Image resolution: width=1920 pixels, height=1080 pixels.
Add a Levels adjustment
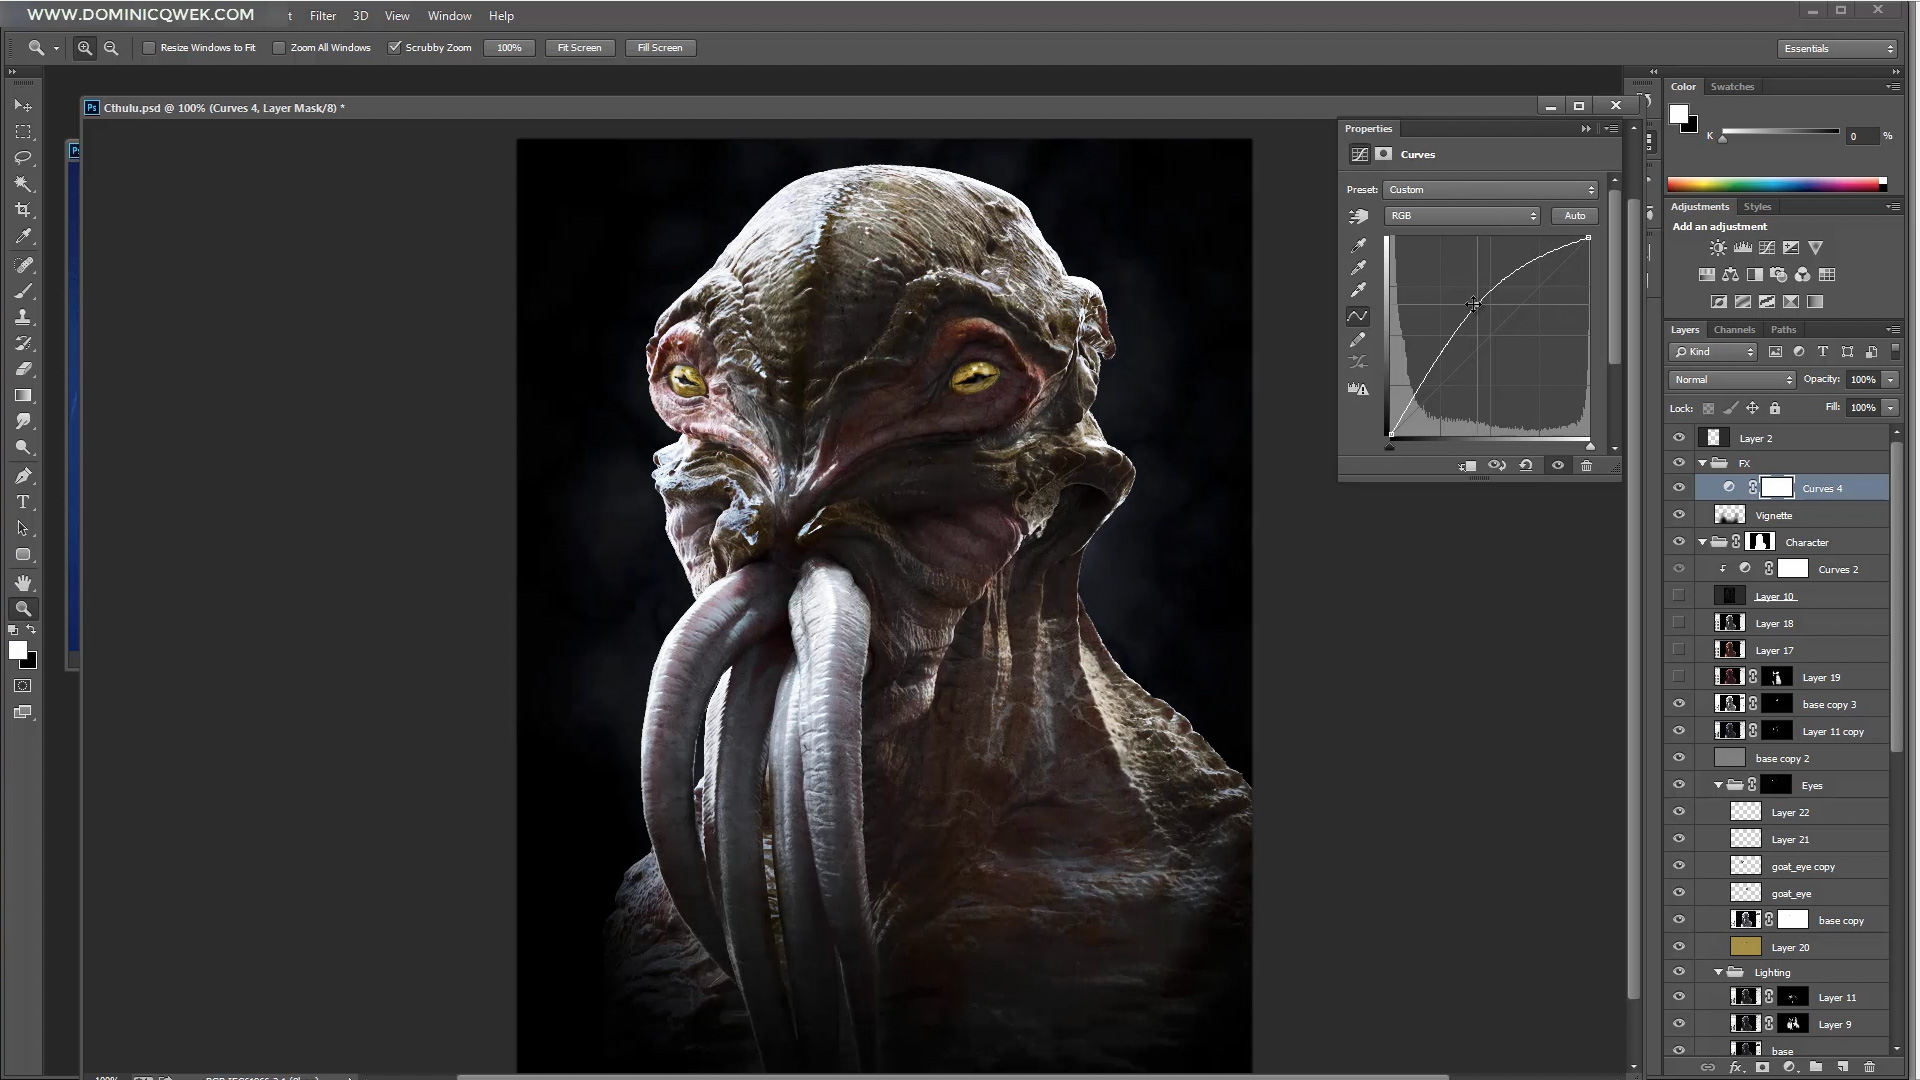(x=1742, y=247)
